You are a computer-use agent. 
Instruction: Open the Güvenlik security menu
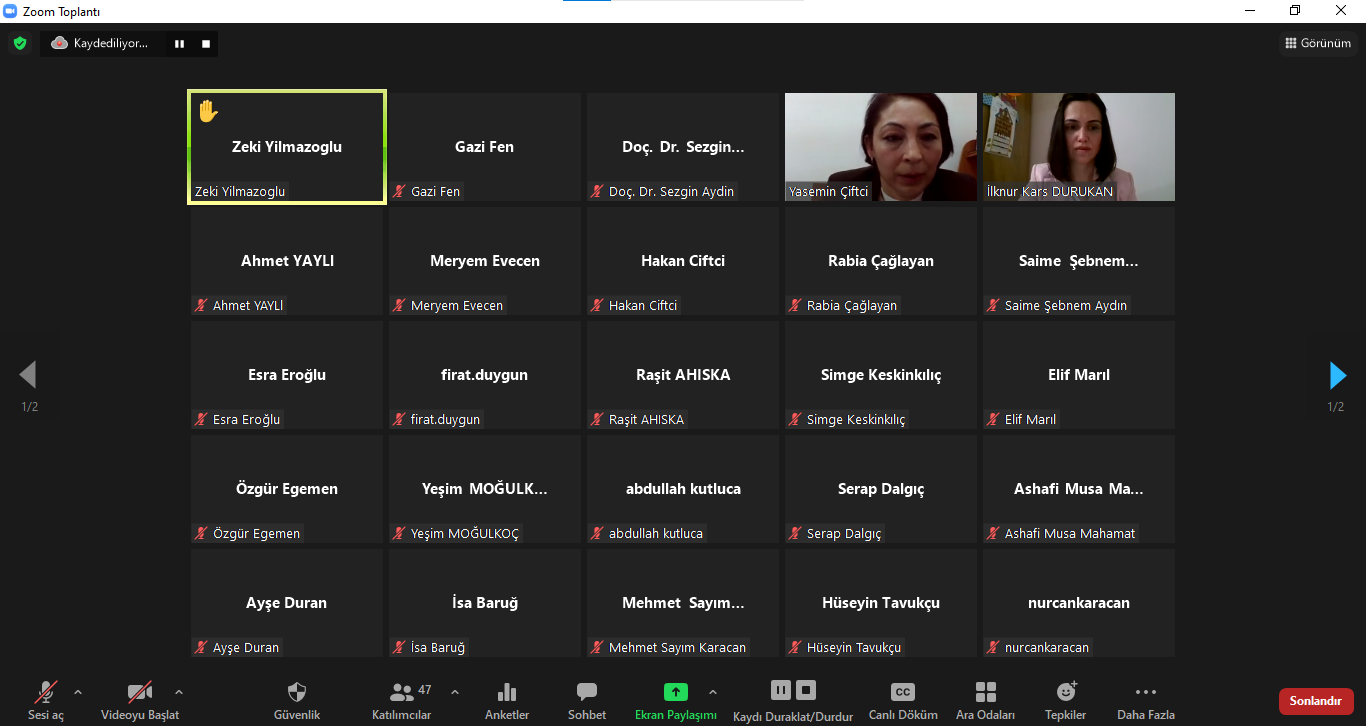(x=297, y=701)
